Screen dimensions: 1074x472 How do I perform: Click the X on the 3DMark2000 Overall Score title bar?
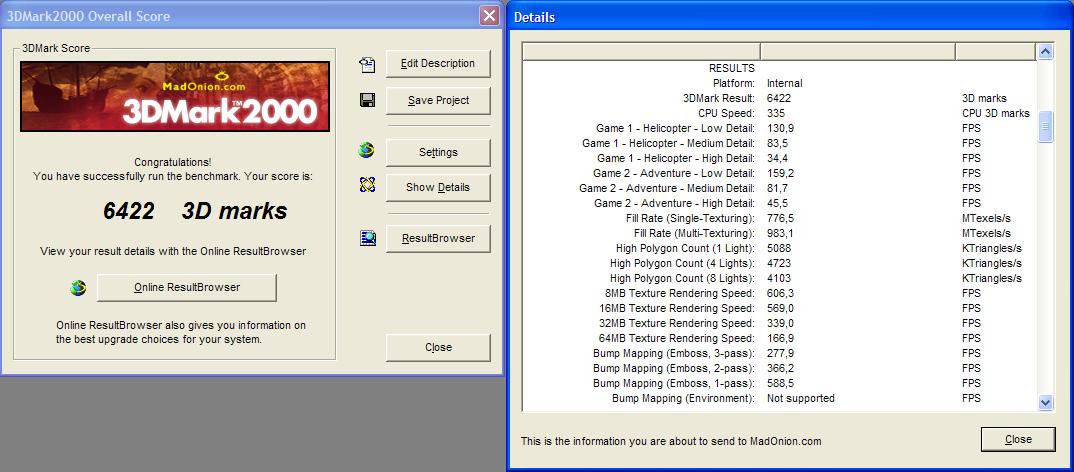point(489,16)
